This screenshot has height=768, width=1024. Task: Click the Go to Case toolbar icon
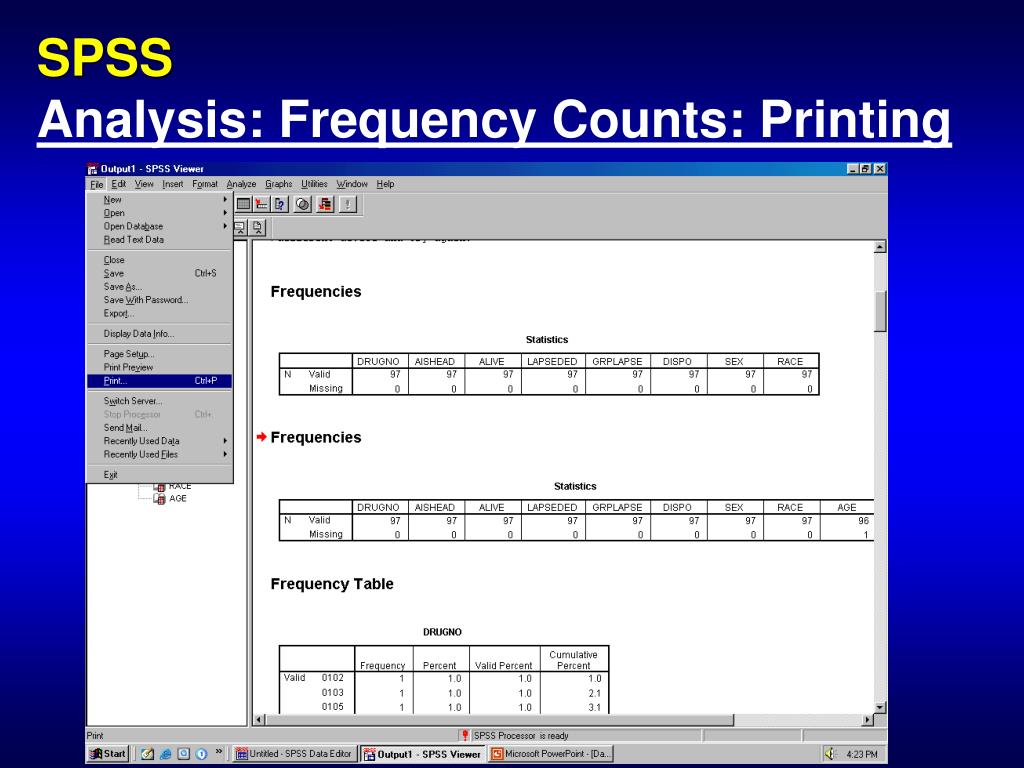pyautogui.click(x=262, y=204)
